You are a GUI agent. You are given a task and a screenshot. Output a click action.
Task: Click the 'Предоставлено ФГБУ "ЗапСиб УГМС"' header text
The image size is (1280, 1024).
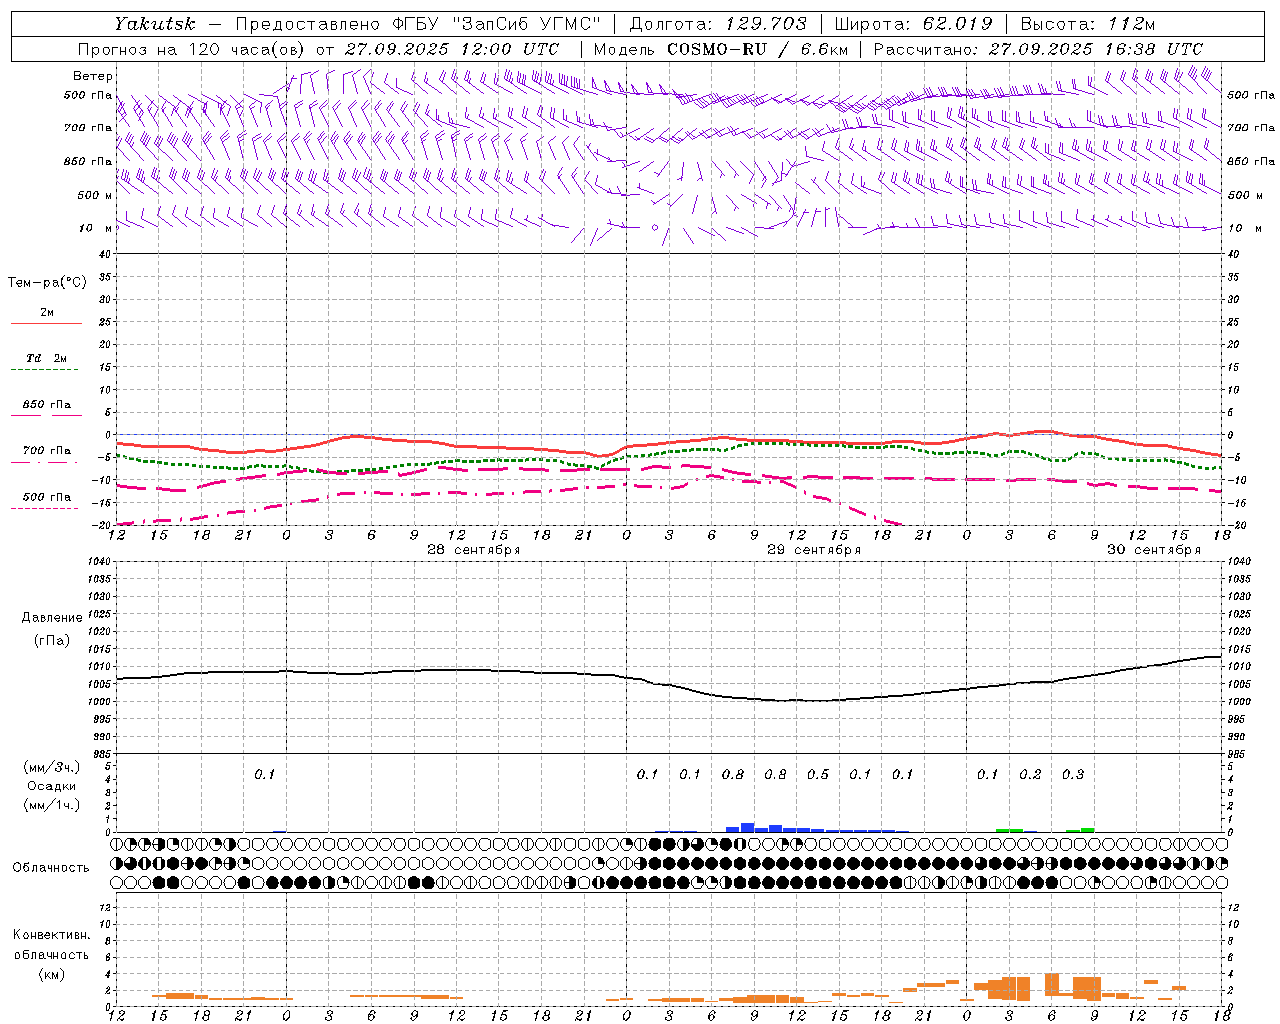click(418, 23)
